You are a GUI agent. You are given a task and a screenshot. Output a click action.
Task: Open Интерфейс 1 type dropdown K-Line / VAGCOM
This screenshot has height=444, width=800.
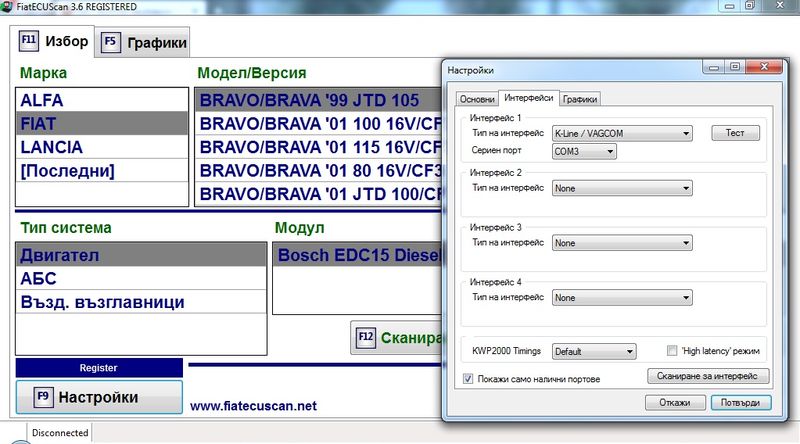coord(622,132)
